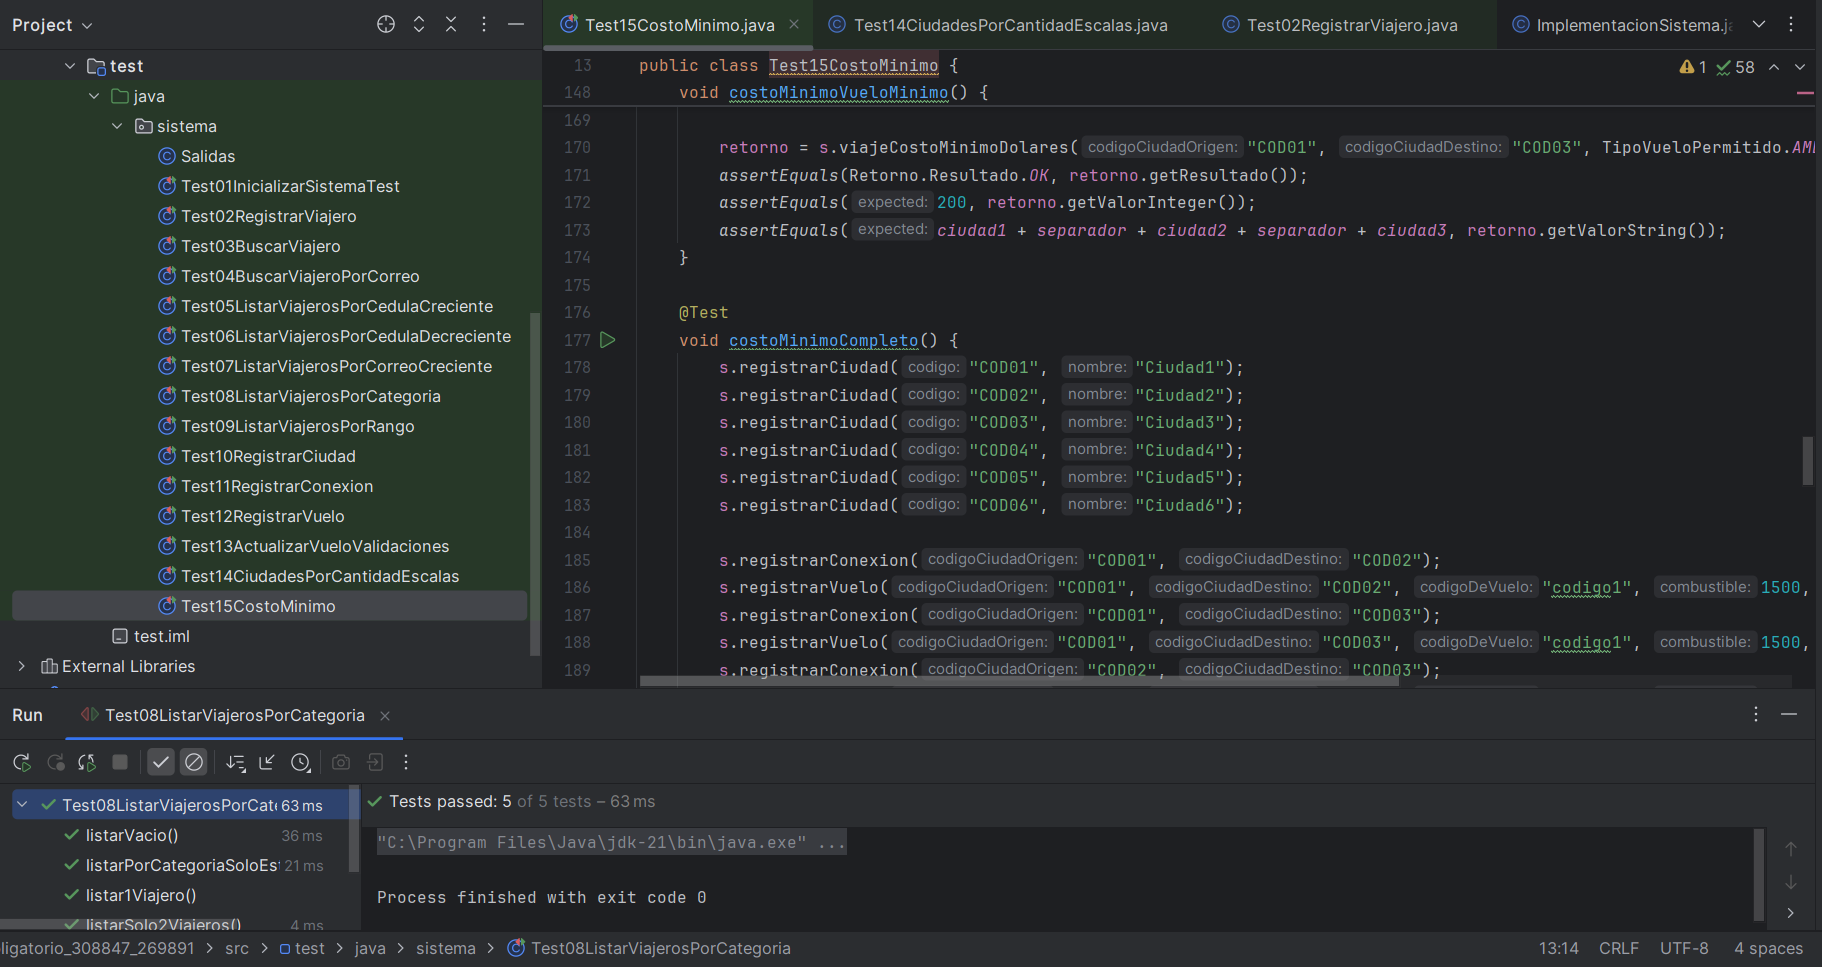This screenshot has height=967, width=1822.
Task: Open Run panel options menu
Action: pos(1756,714)
